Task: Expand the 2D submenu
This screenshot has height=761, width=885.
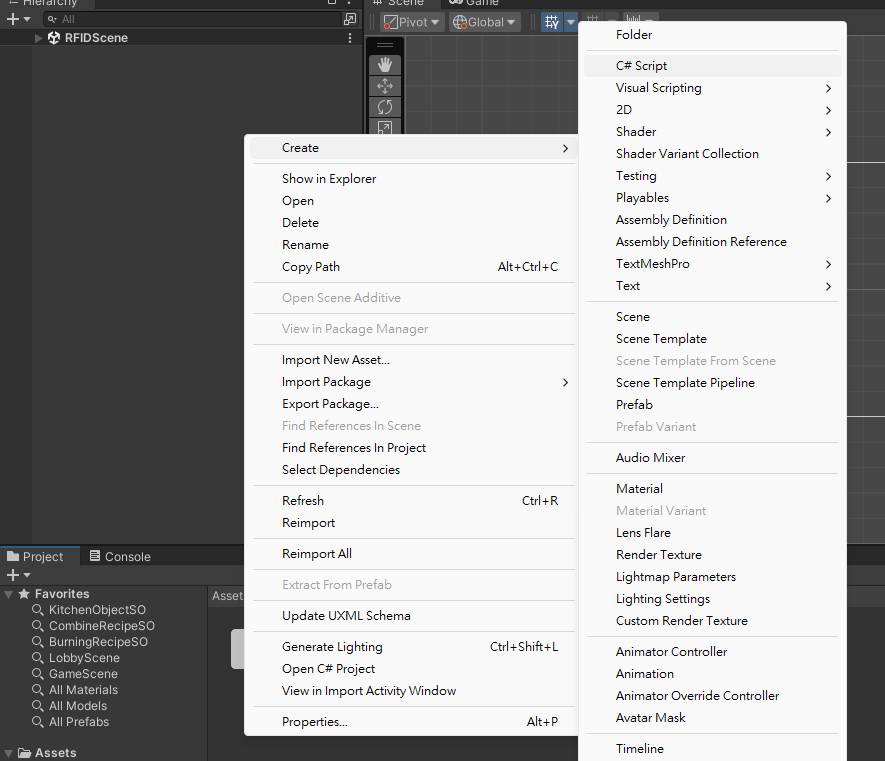Action: coord(712,110)
